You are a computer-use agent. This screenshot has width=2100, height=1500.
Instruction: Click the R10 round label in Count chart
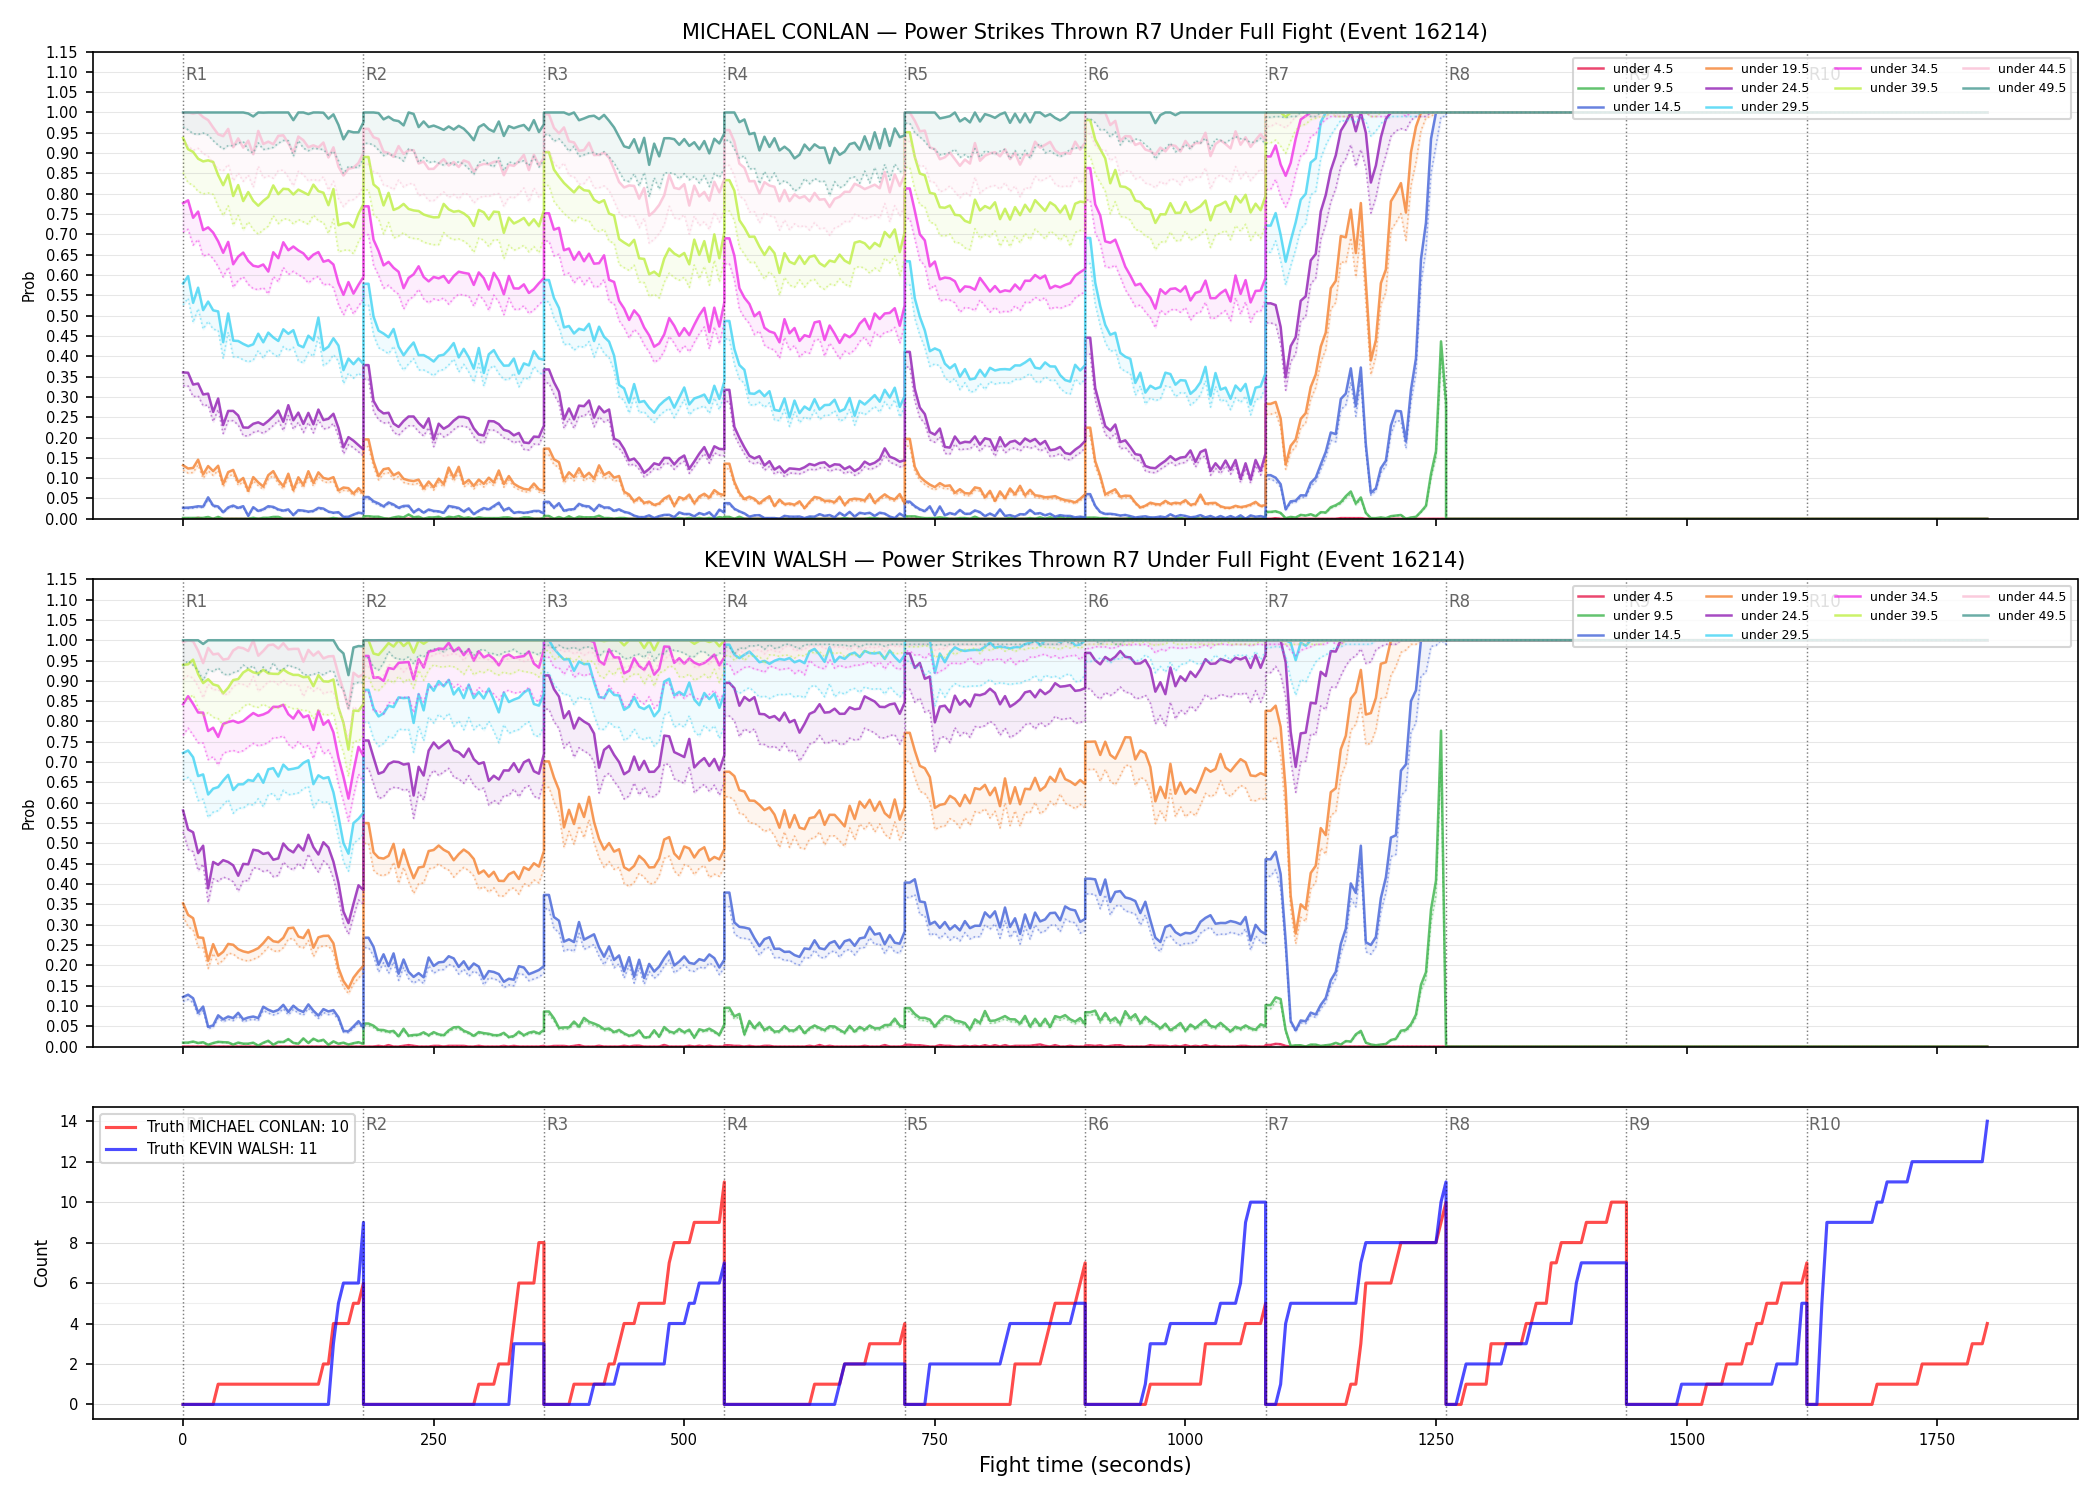click(x=1824, y=1124)
